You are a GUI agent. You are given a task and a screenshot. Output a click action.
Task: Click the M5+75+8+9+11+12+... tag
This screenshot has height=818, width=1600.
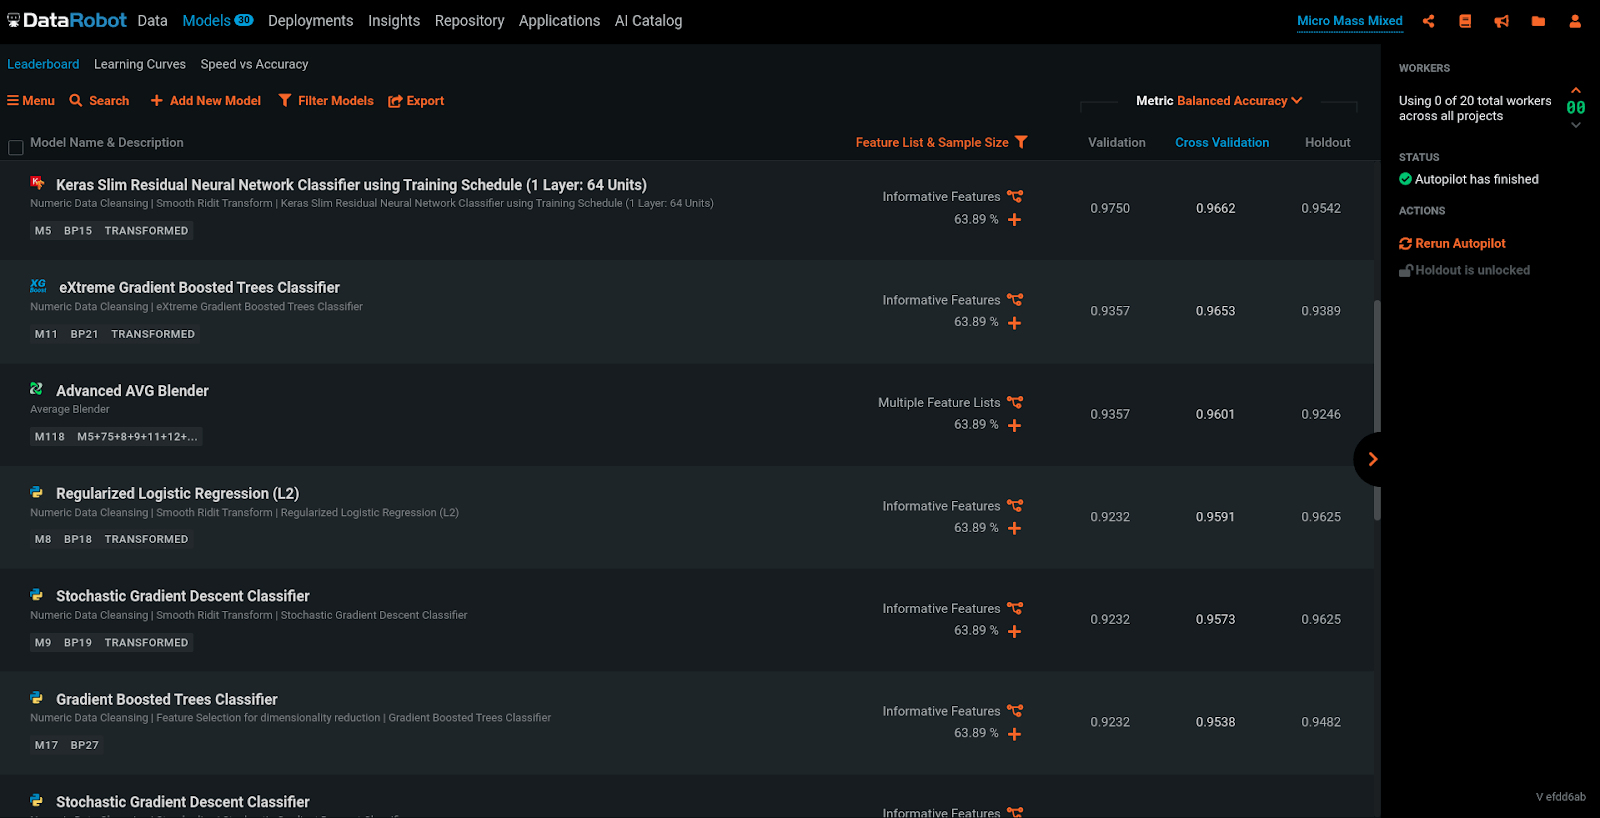[137, 437]
